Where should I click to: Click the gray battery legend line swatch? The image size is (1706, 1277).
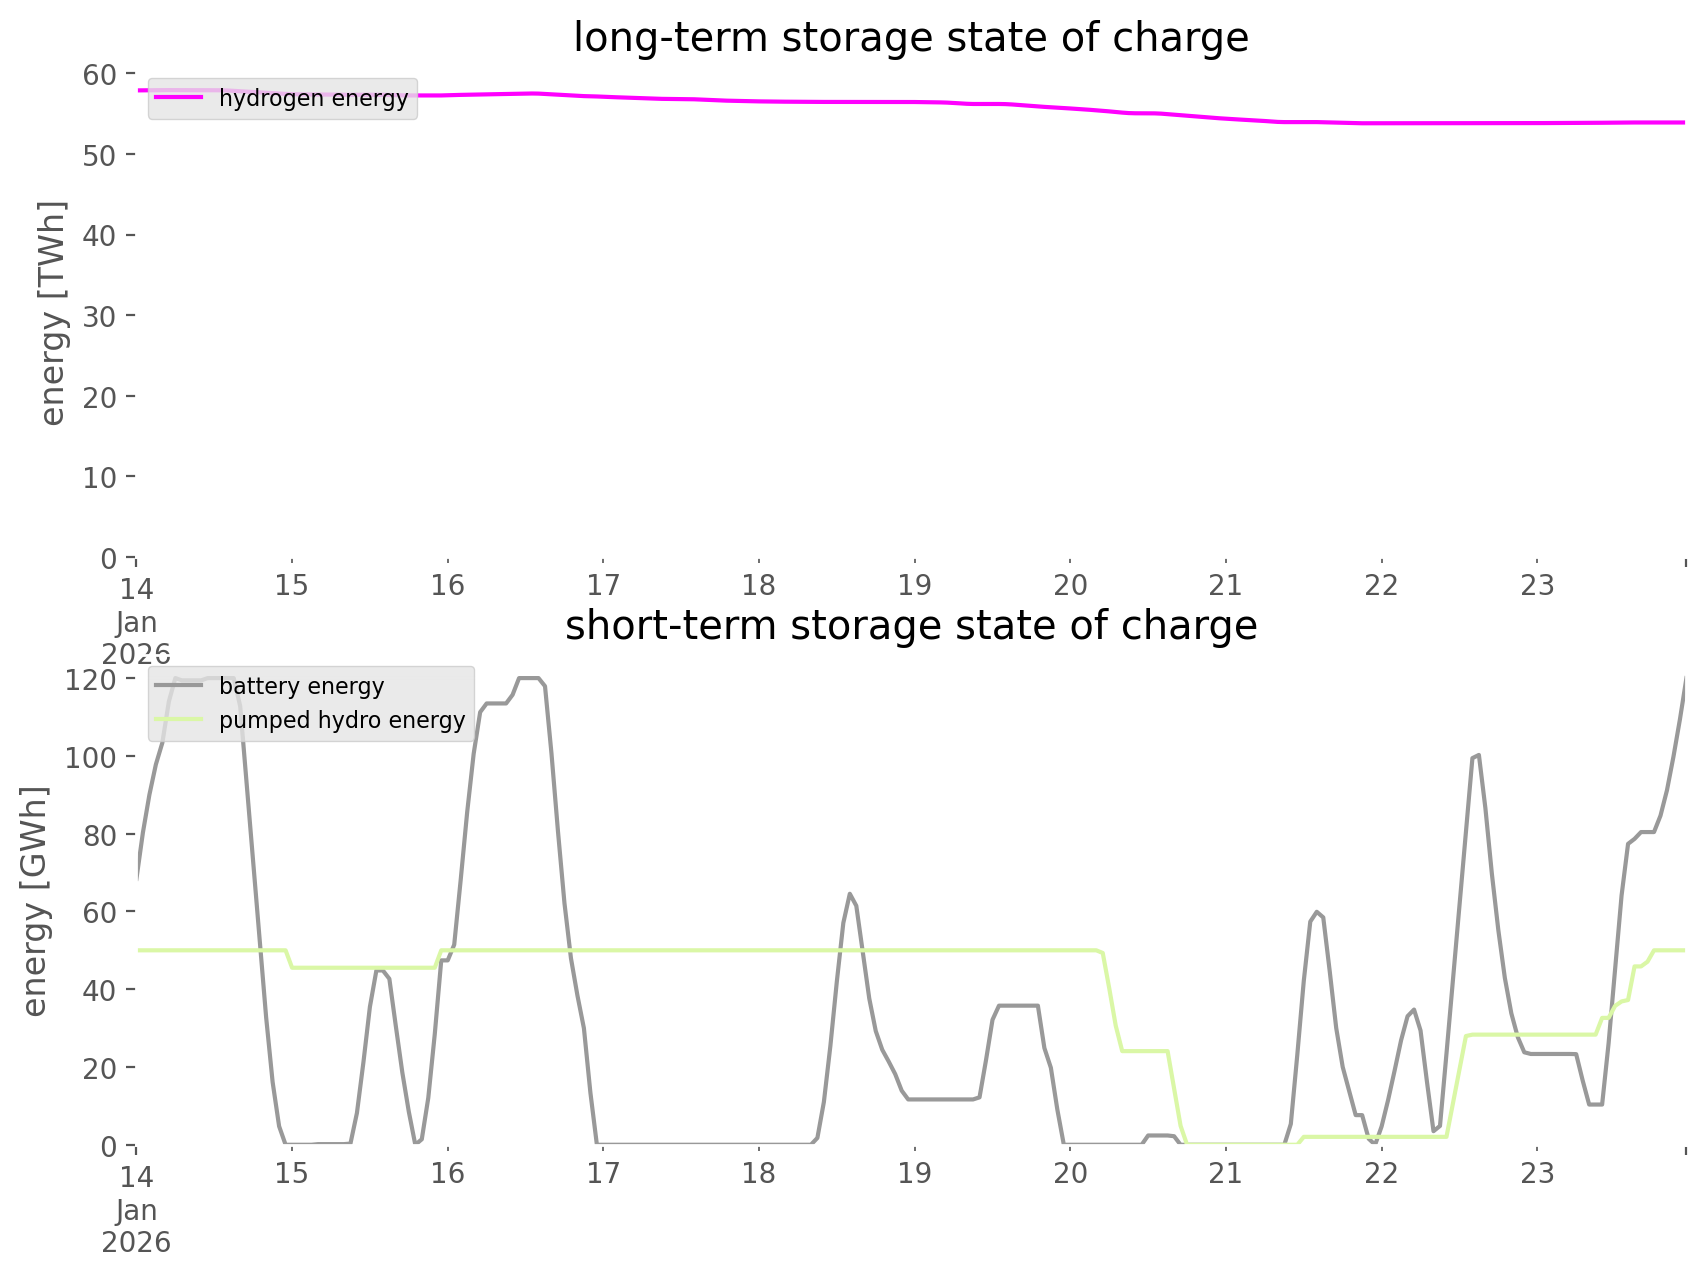pyautogui.click(x=179, y=686)
